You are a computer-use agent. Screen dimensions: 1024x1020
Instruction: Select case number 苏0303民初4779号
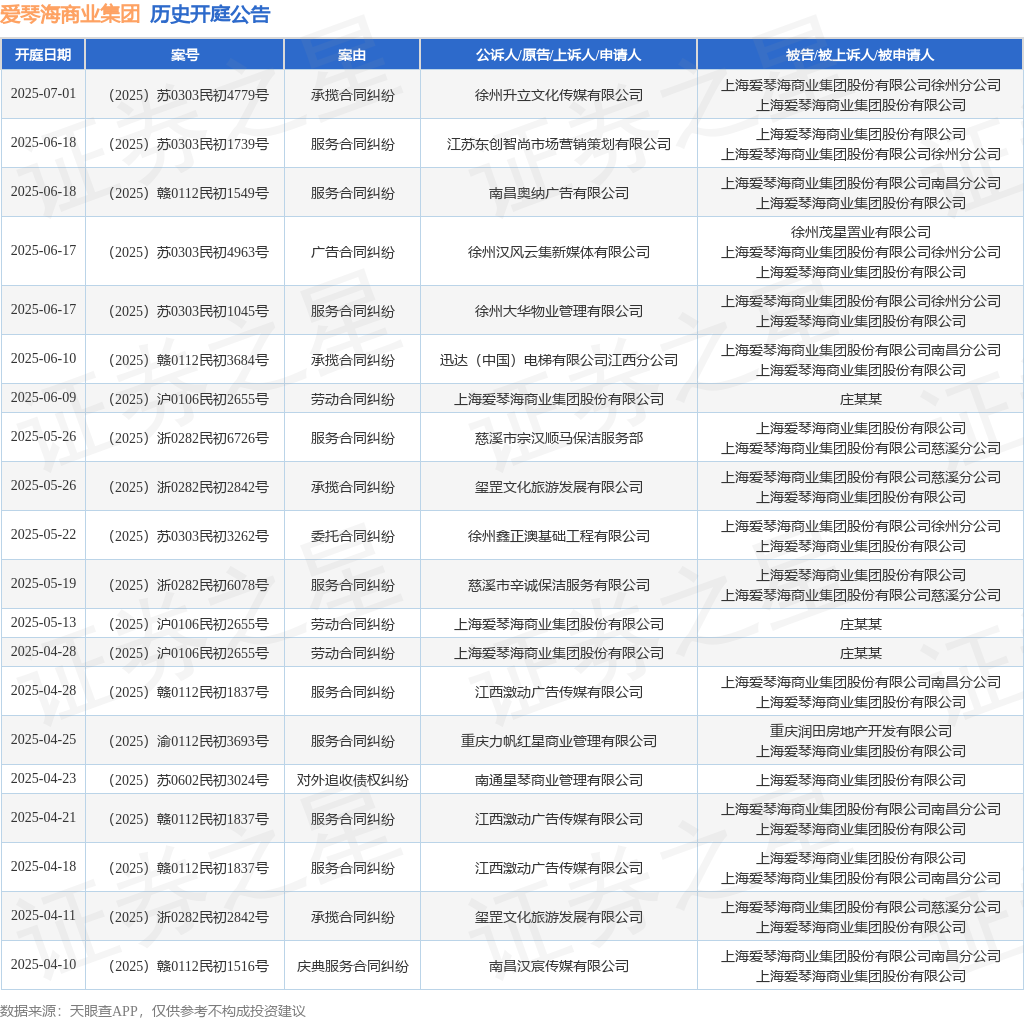click(189, 95)
